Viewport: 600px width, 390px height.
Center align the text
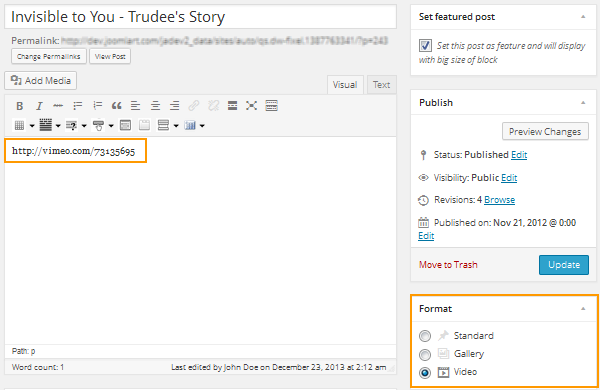click(155, 106)
